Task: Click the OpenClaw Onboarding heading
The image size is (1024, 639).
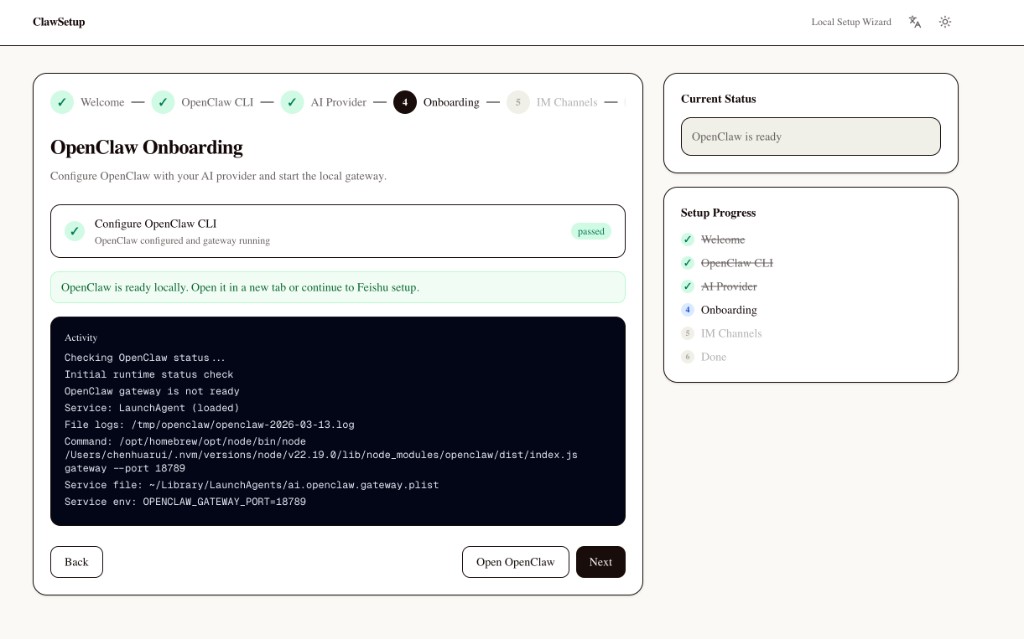Action: point(146,148)
